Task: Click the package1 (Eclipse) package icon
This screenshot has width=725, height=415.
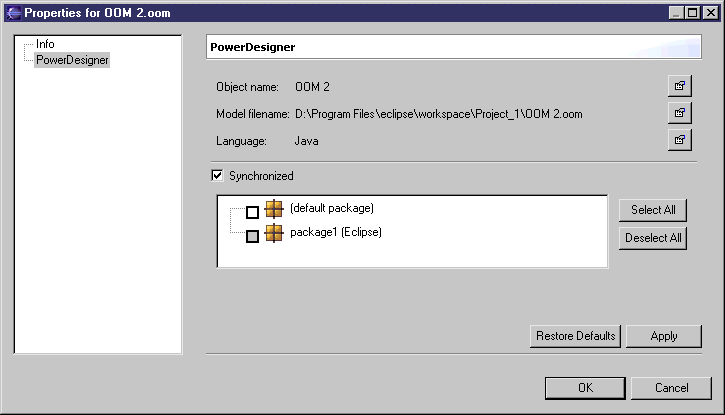Action: (274, 234)
